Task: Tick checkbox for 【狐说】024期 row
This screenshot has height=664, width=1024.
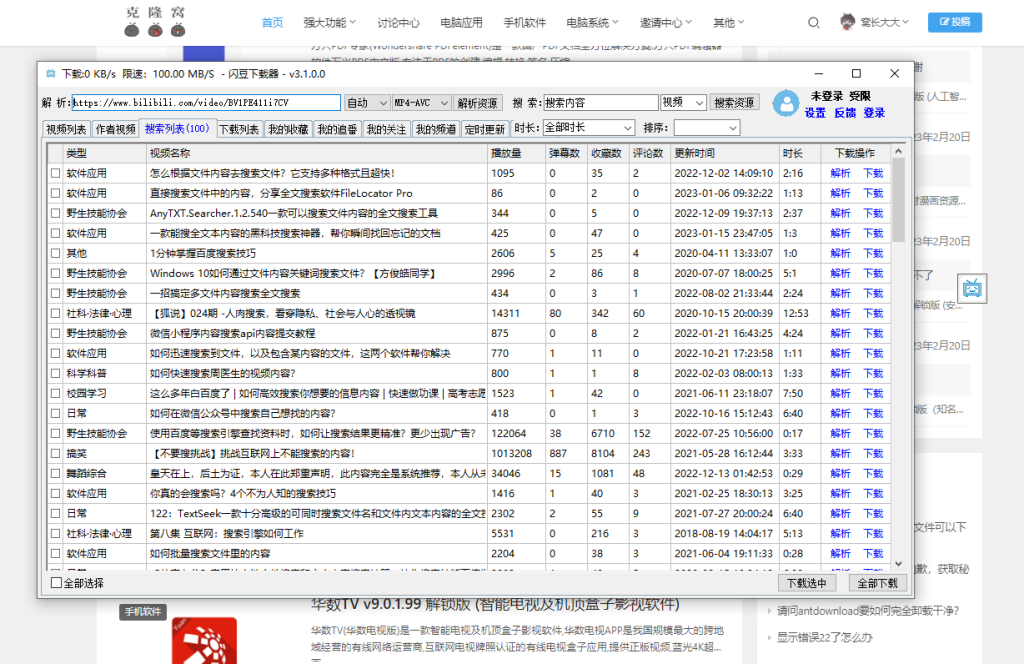Action: point(56,313)
